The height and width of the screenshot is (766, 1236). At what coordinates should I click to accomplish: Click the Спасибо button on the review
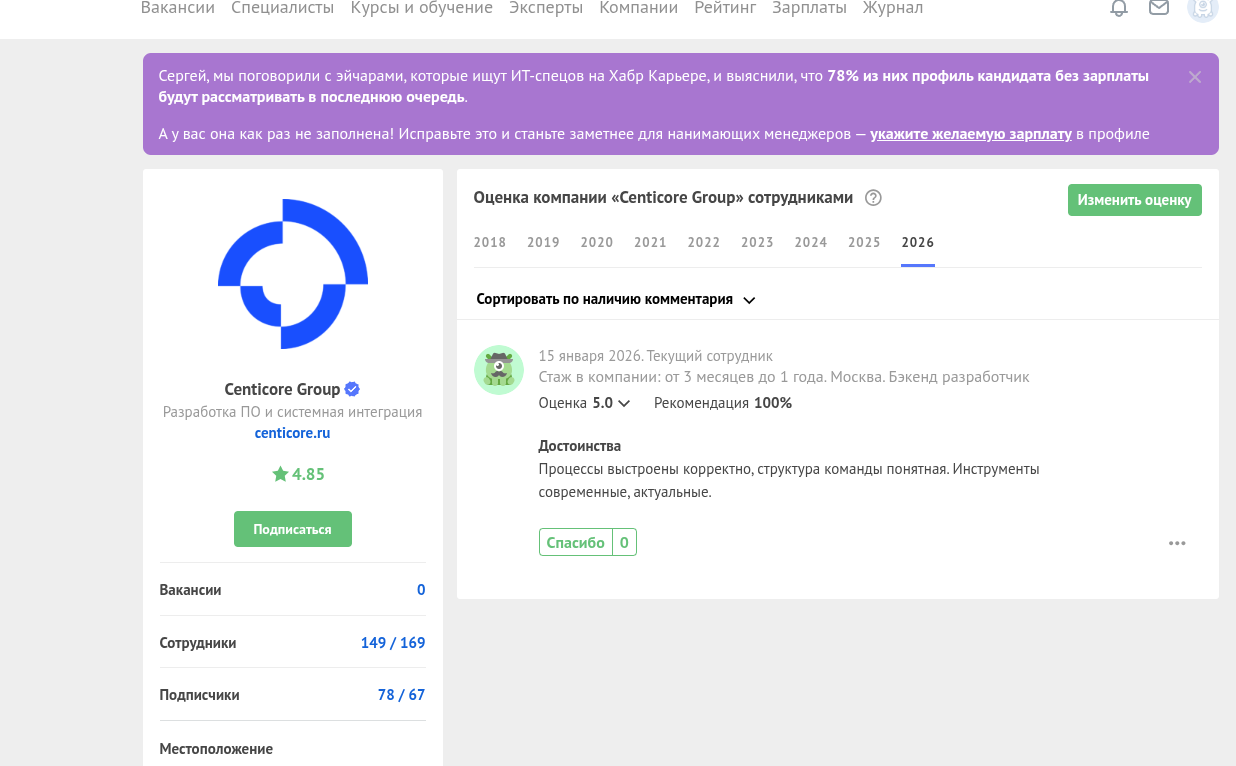576,543
